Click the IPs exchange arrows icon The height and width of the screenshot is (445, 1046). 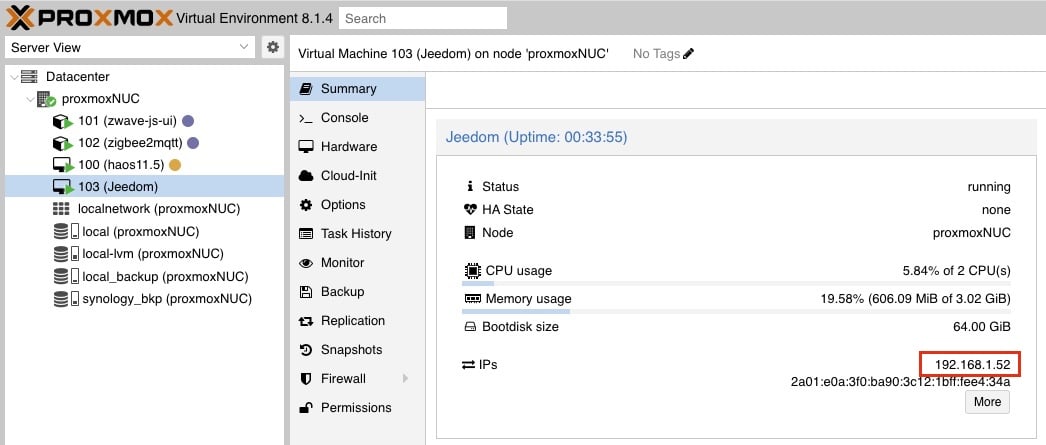pyautogui.click(x=468, y=365)
